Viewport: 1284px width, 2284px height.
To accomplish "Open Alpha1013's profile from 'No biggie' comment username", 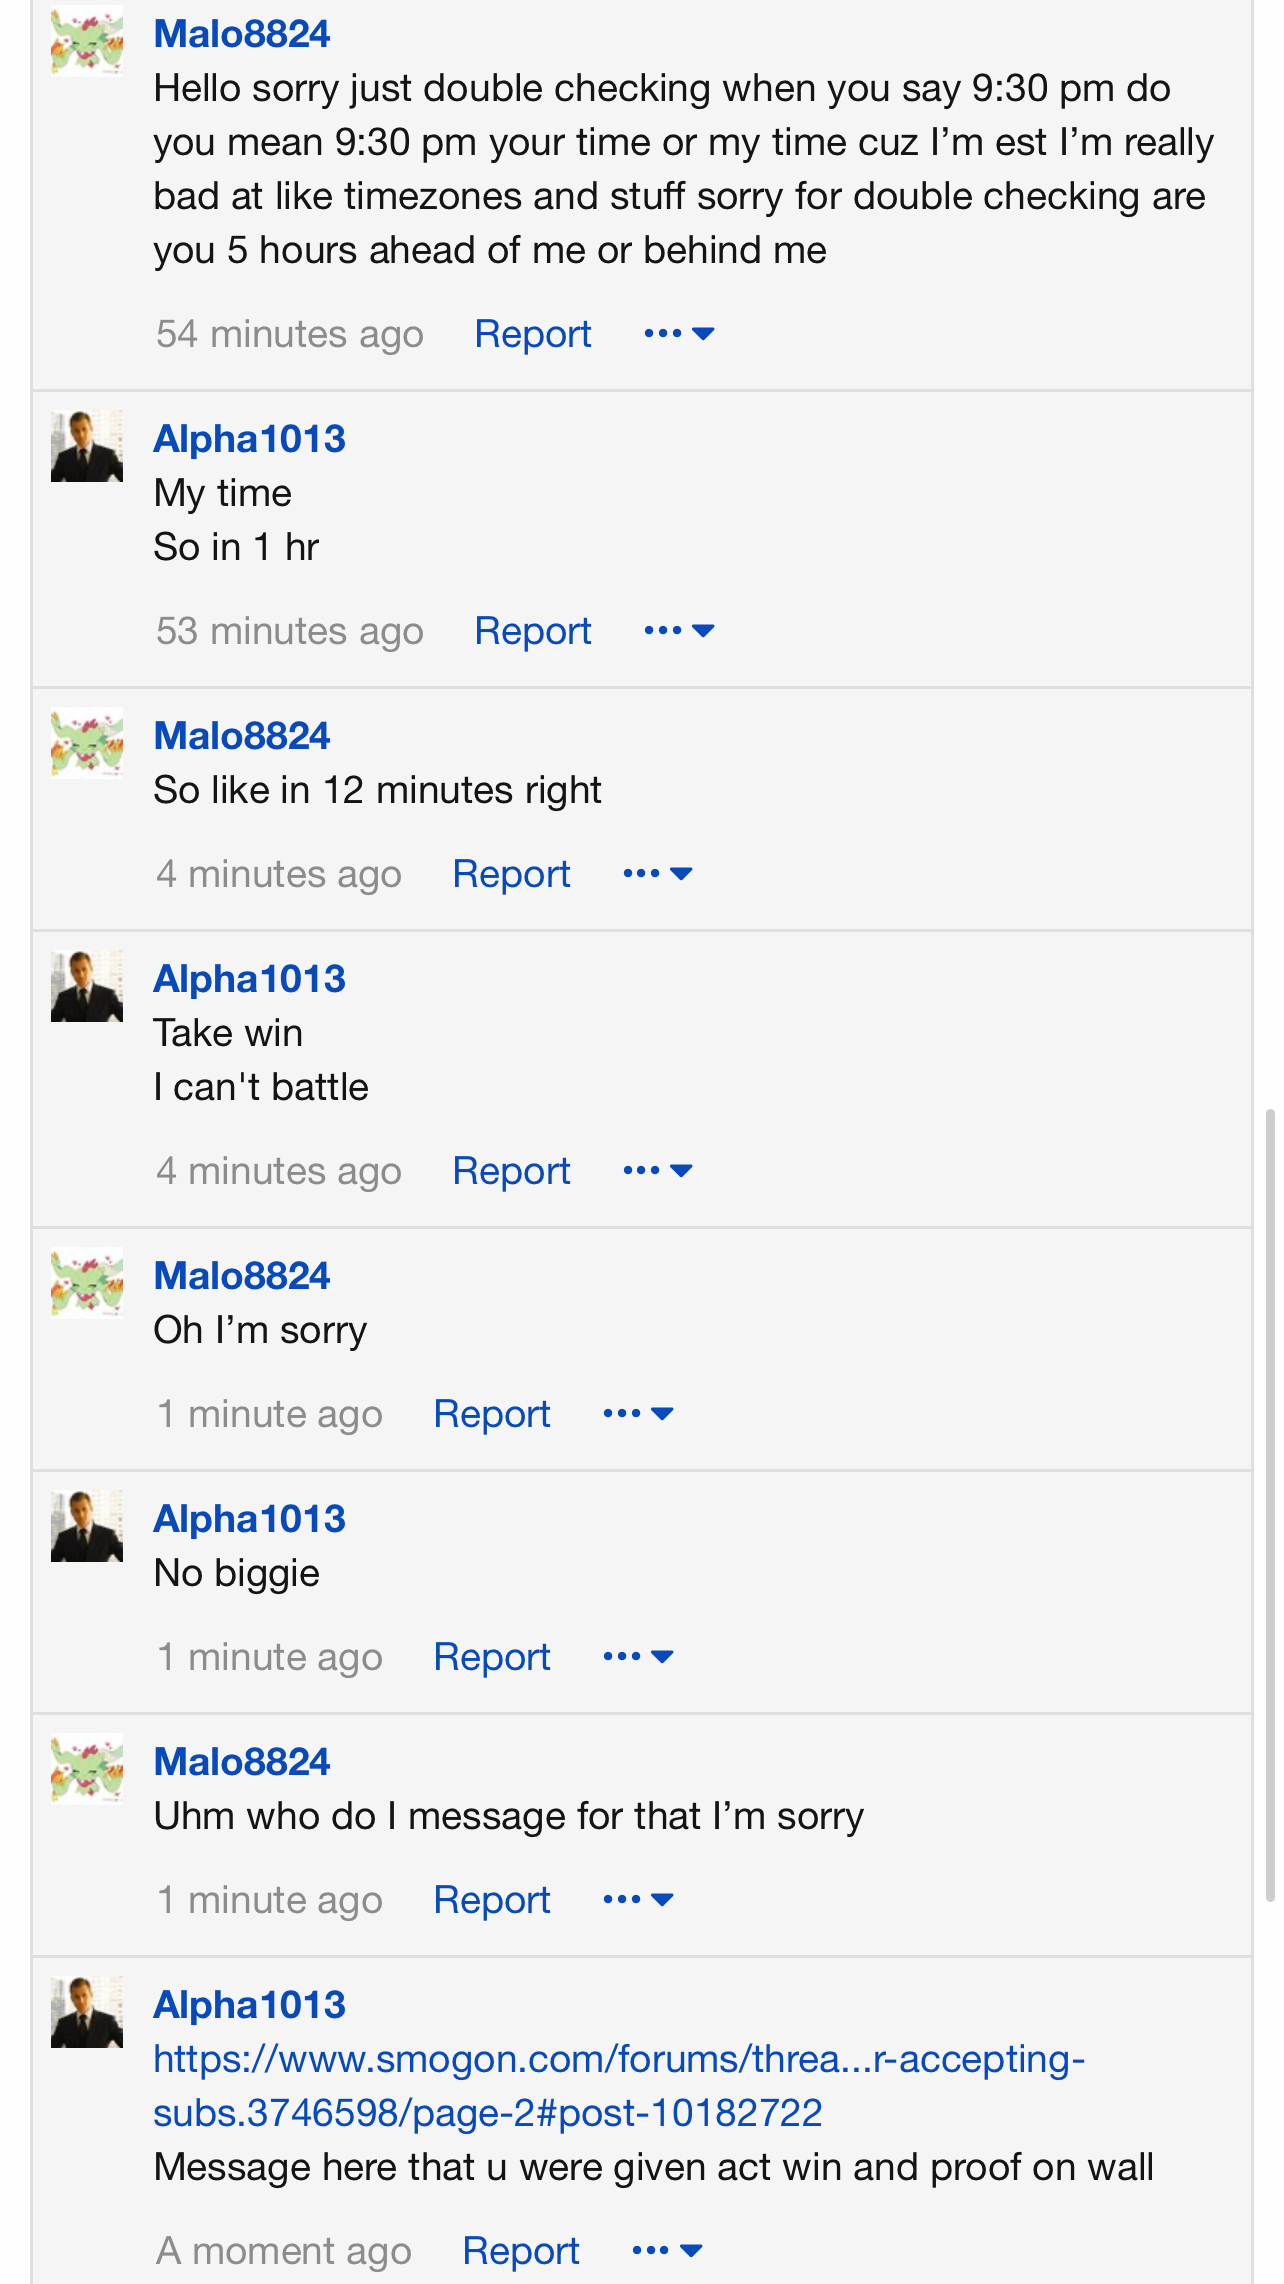I will click(249, 1519).
